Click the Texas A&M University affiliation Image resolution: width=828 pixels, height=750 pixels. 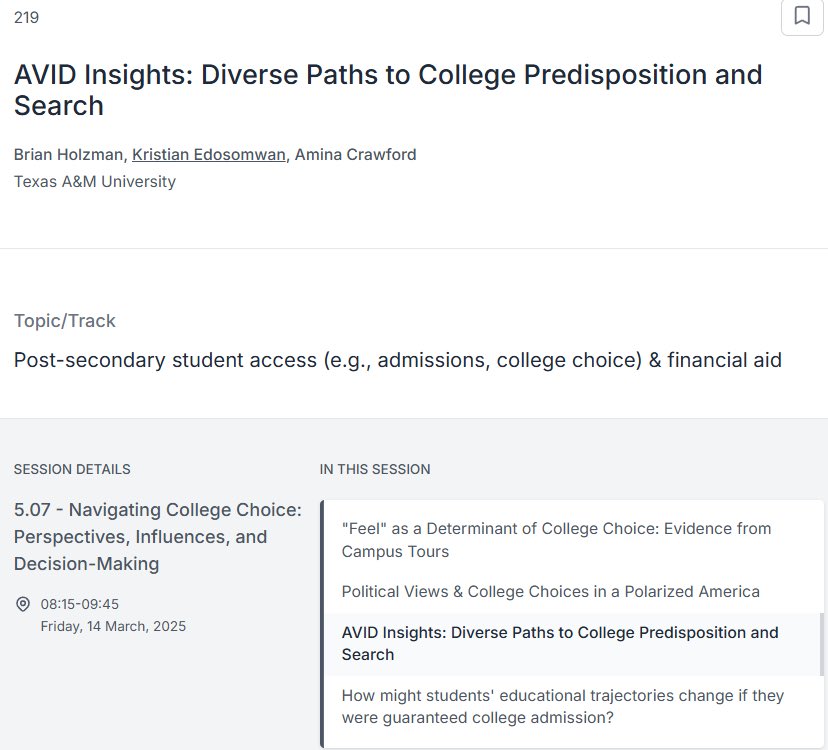(95, 182)
